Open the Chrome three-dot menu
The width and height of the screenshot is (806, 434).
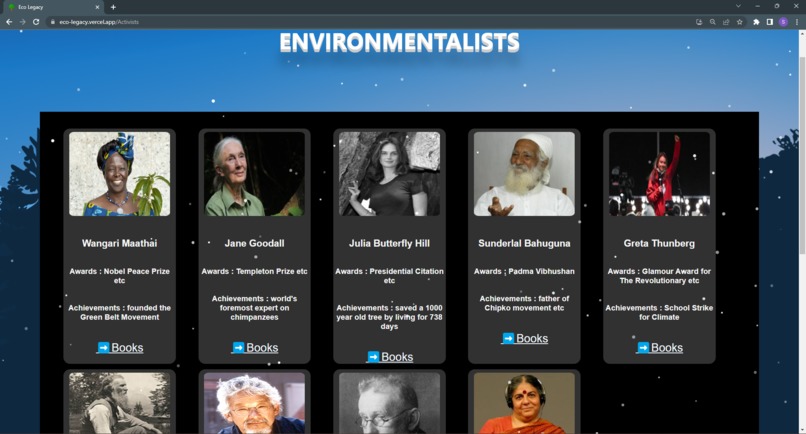[x=797, y=22]
